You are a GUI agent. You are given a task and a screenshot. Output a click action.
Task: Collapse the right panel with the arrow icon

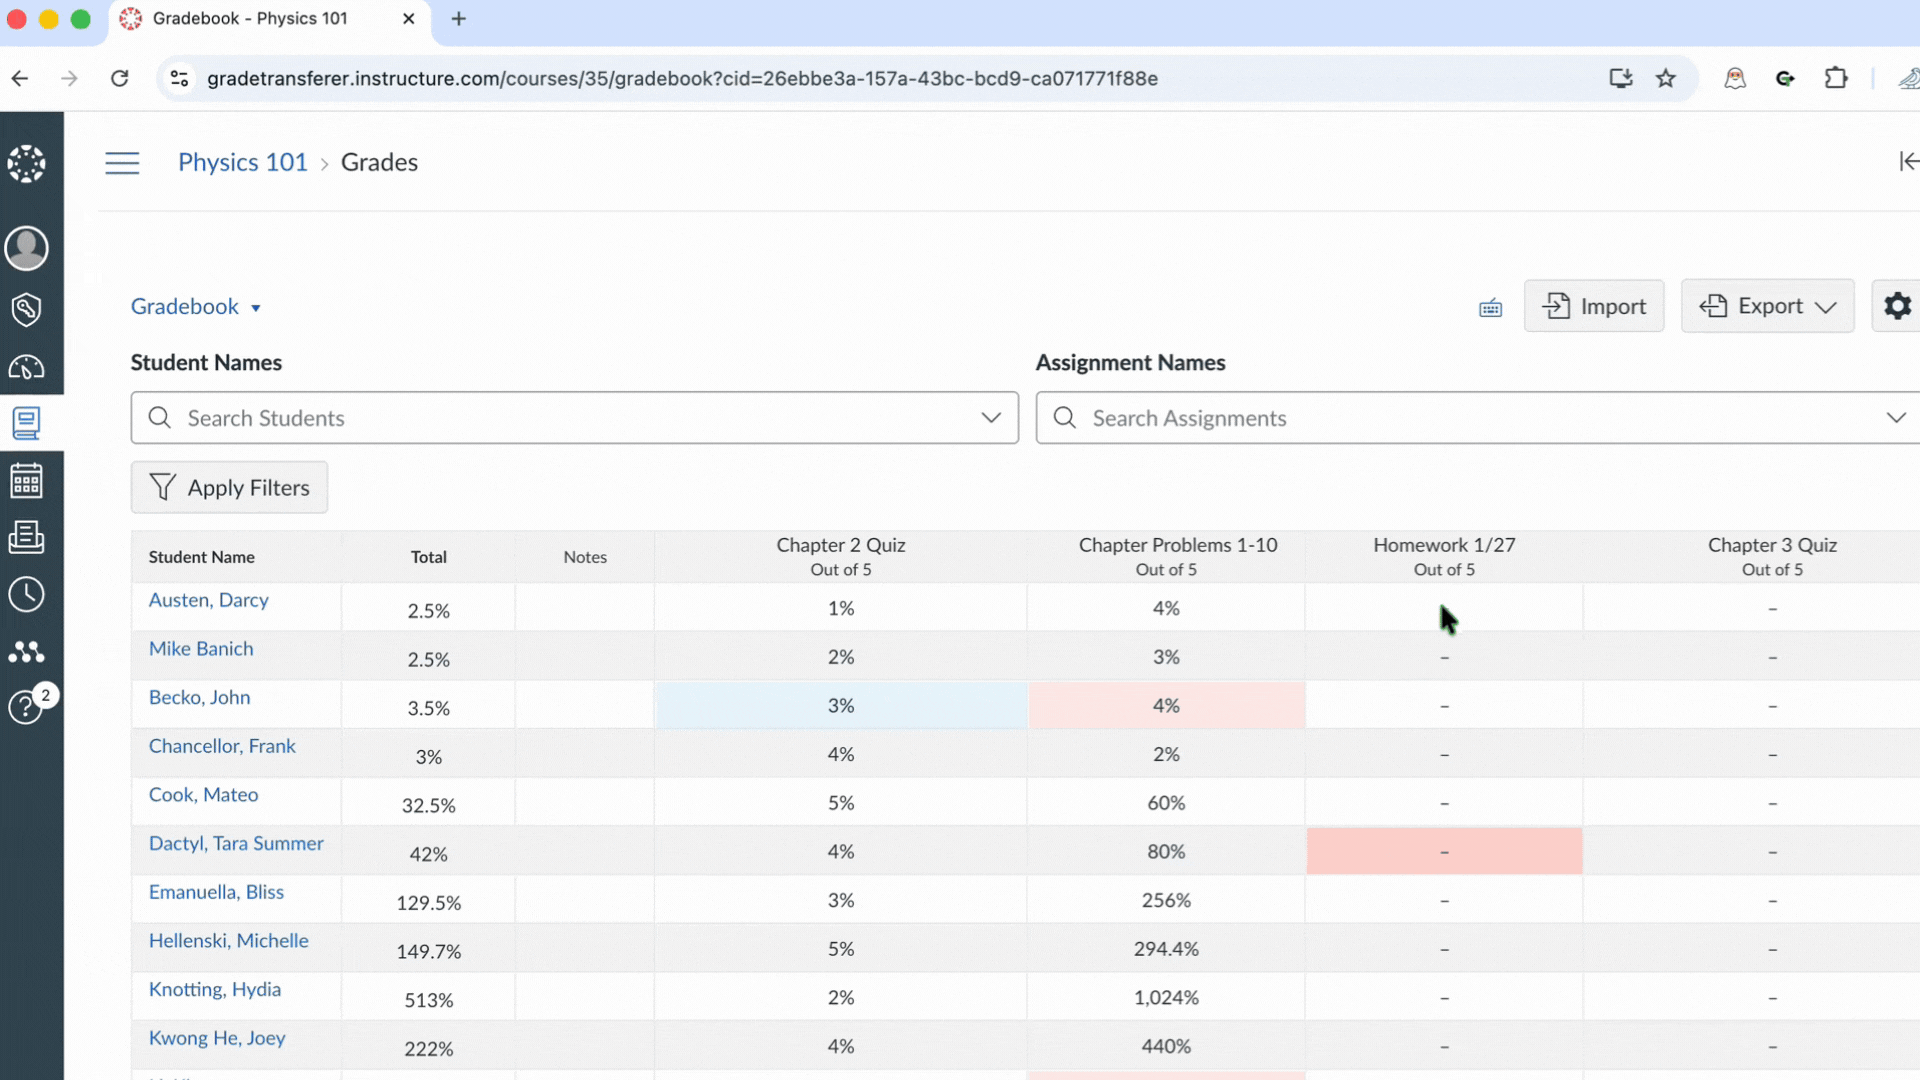pyautogui.click(x=1908, y=161)
